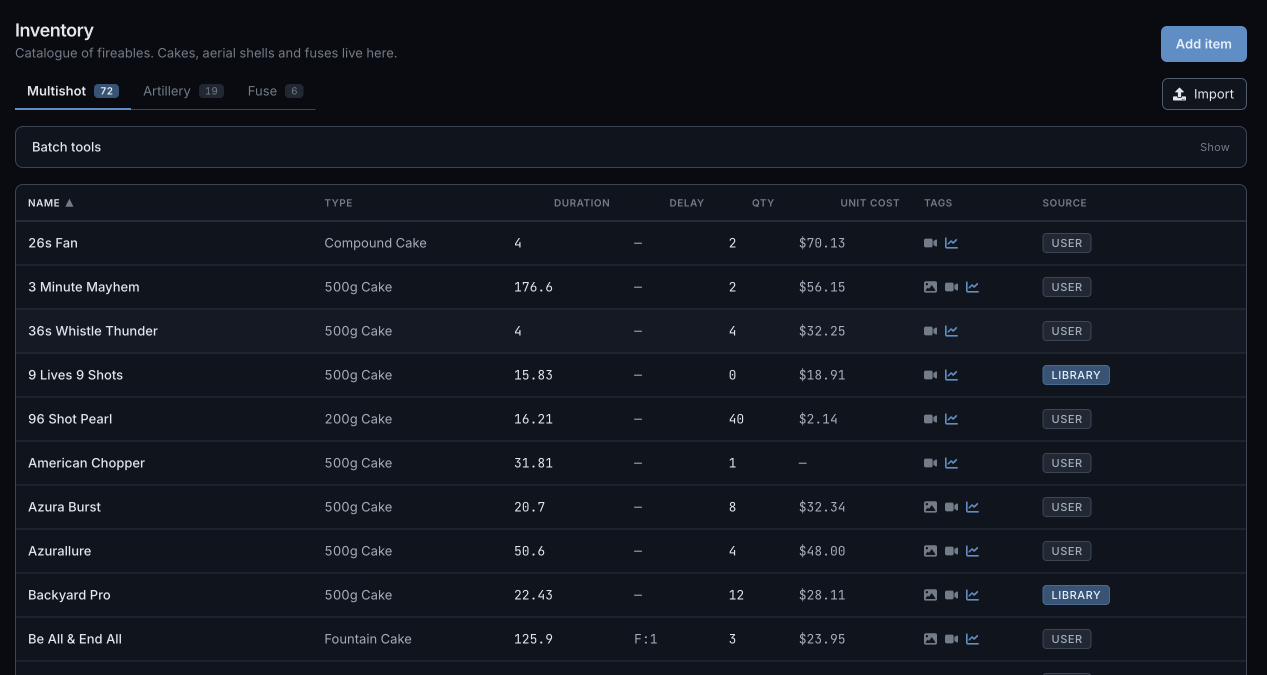The width and height of the screenshot is (1267, 675).
Task: Sort by the Source column header
Action: click(x=1064, y=203)
